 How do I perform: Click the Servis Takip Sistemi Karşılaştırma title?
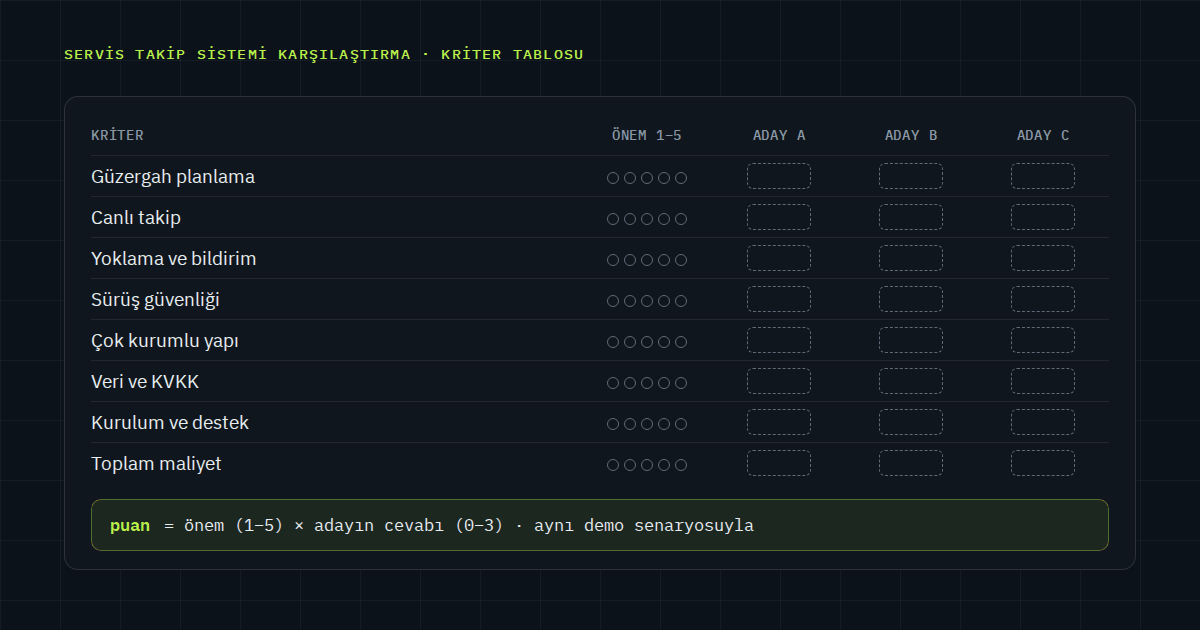(x=324, y=54)
